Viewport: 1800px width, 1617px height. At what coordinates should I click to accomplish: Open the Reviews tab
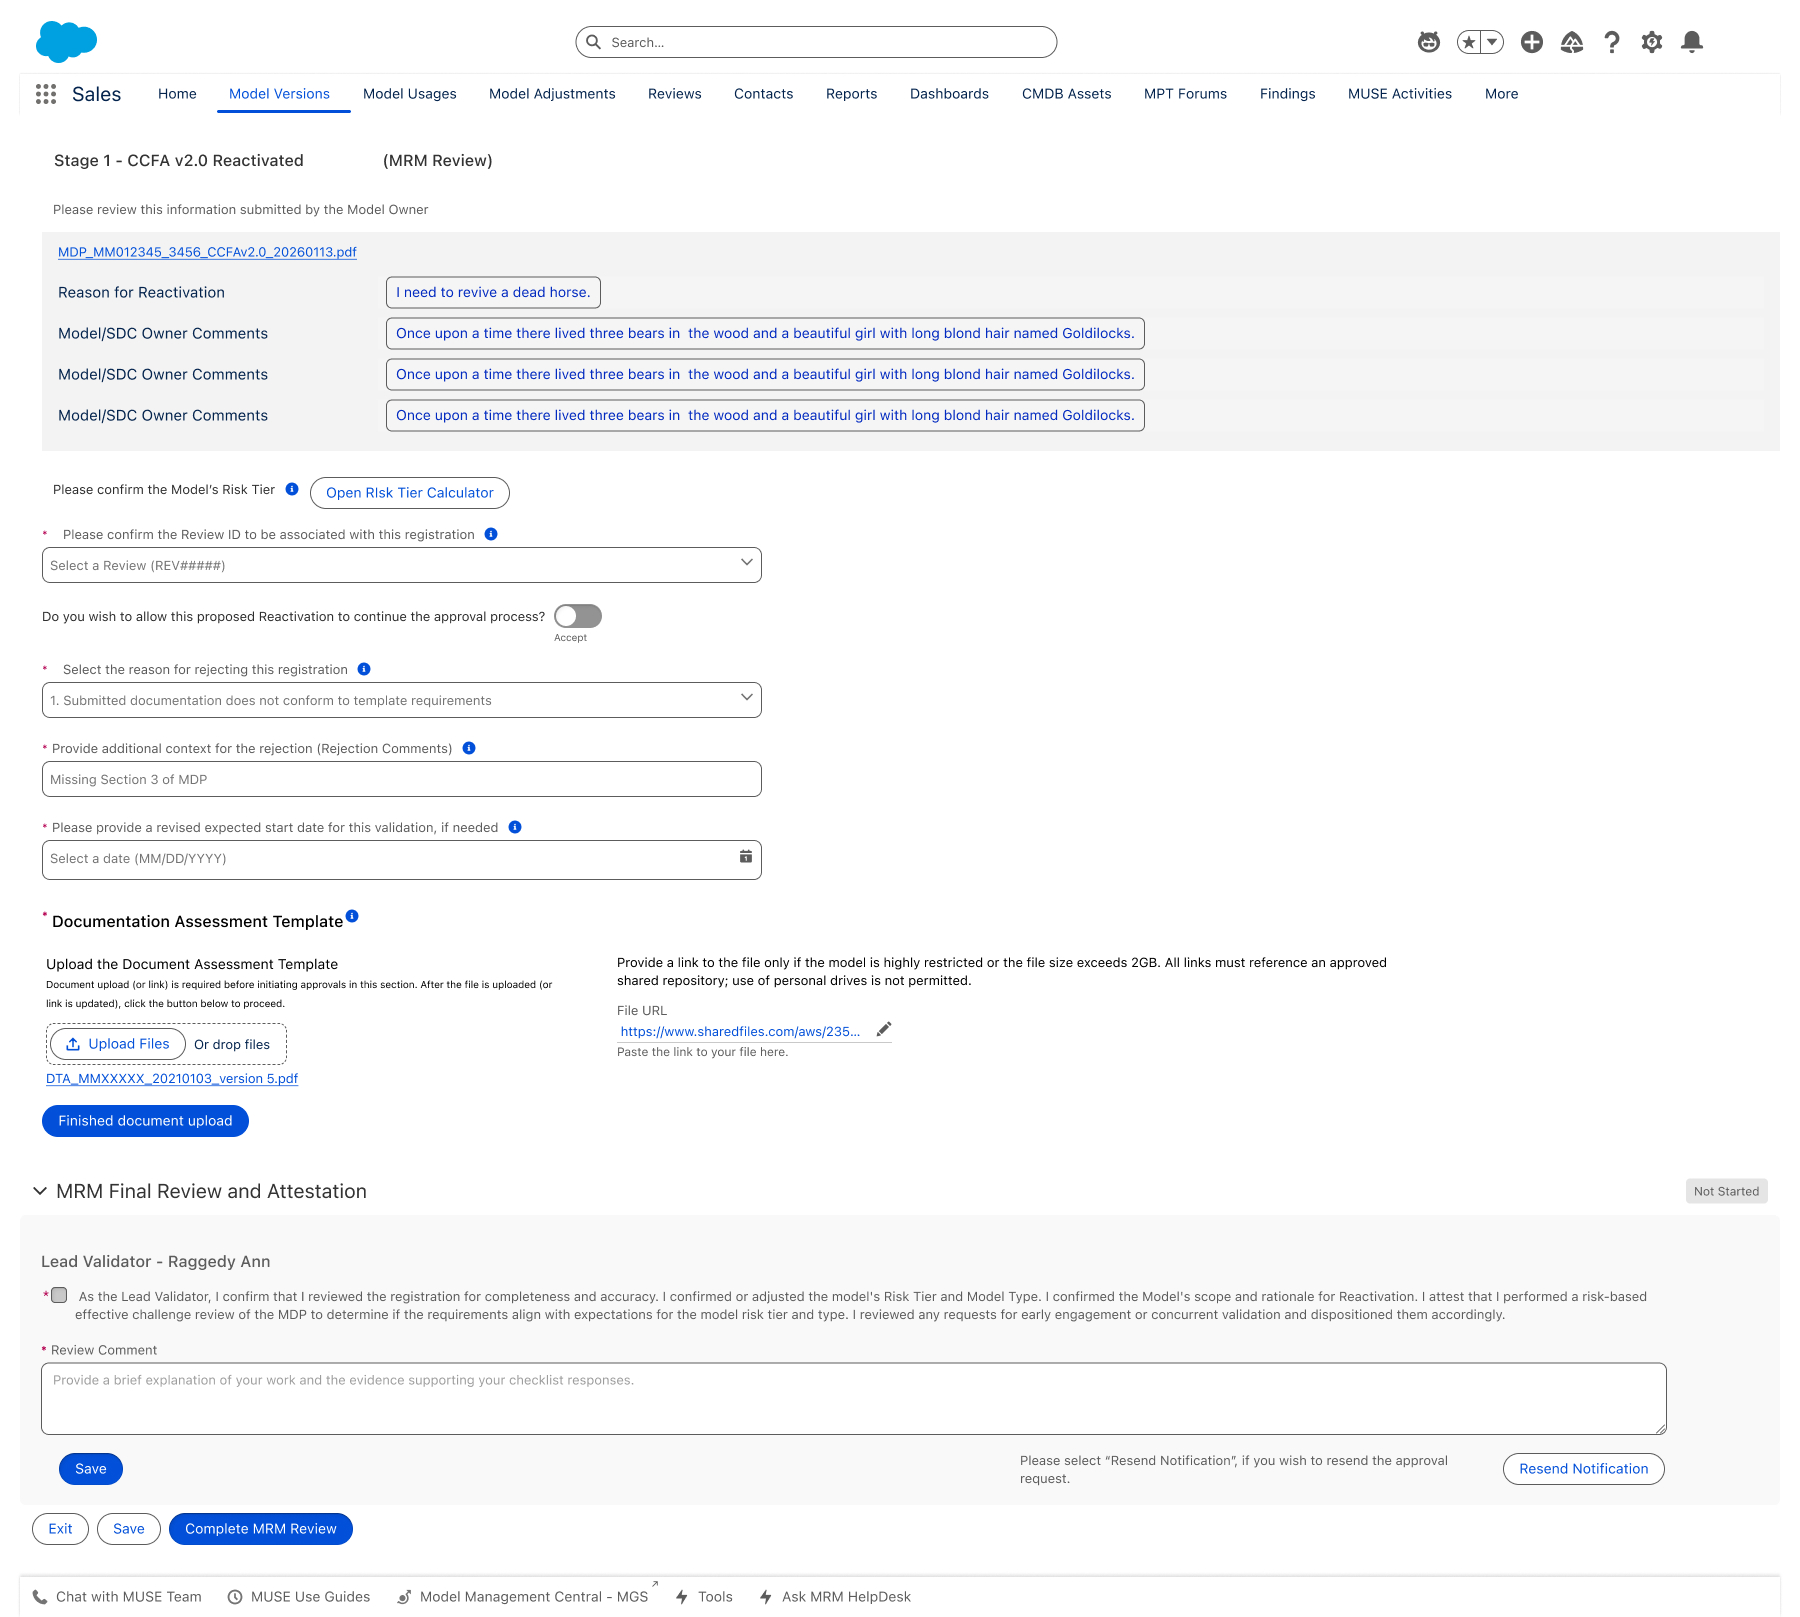coord(675,94)
